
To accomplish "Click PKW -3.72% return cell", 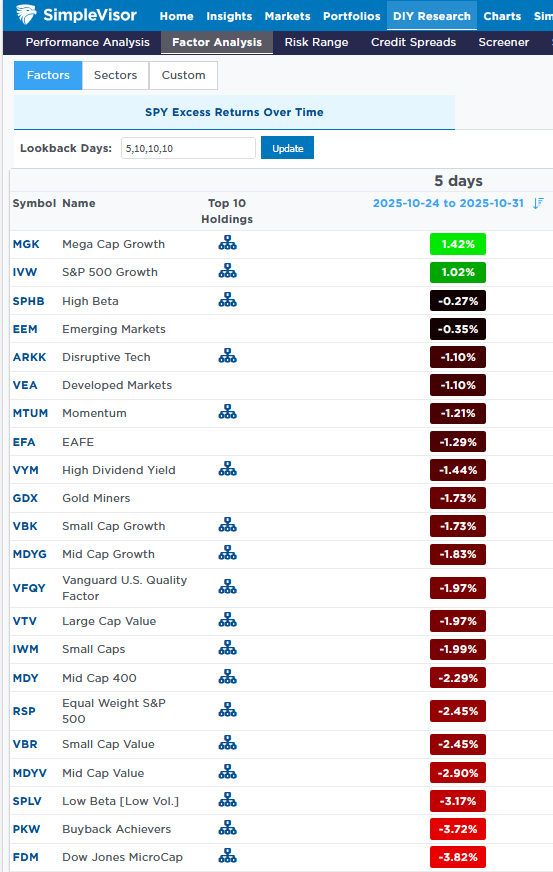I will (458, 829).
